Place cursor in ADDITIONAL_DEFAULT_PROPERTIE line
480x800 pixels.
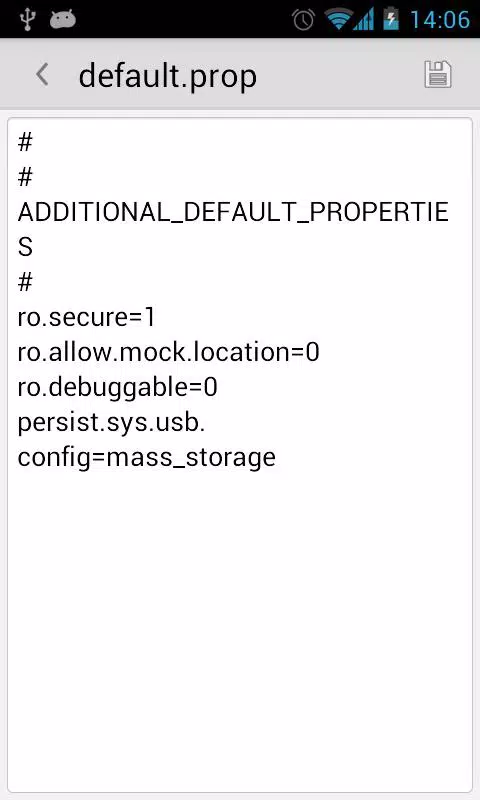tap(233, 212)
